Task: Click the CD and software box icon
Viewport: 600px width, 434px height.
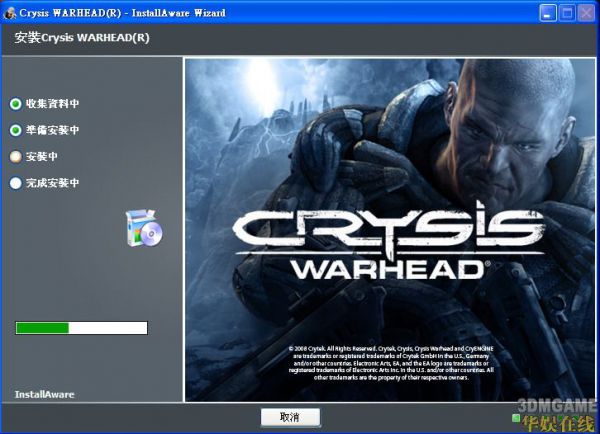Action: 143,228
